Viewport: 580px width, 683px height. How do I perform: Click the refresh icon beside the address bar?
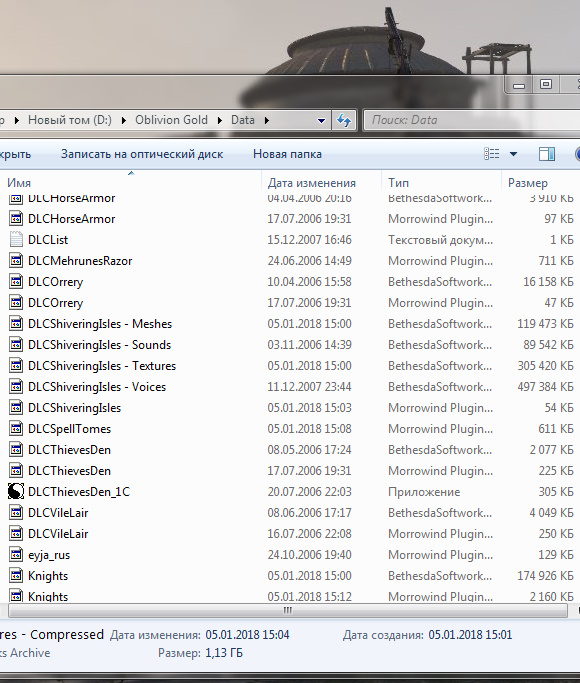point(344,120)
